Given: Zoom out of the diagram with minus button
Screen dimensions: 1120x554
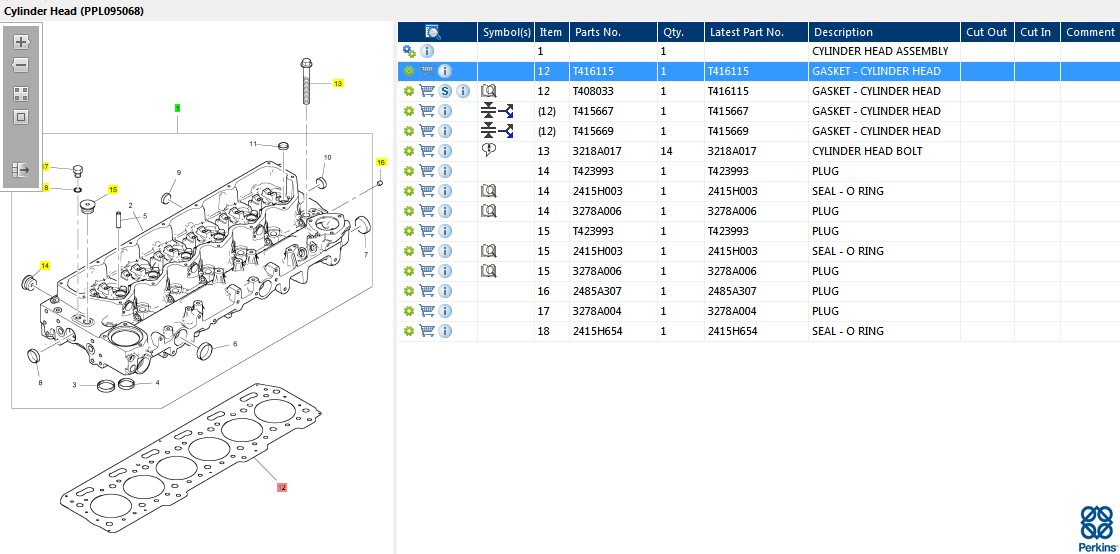Looking at the screenshot, I should click(x=21, y=66).
